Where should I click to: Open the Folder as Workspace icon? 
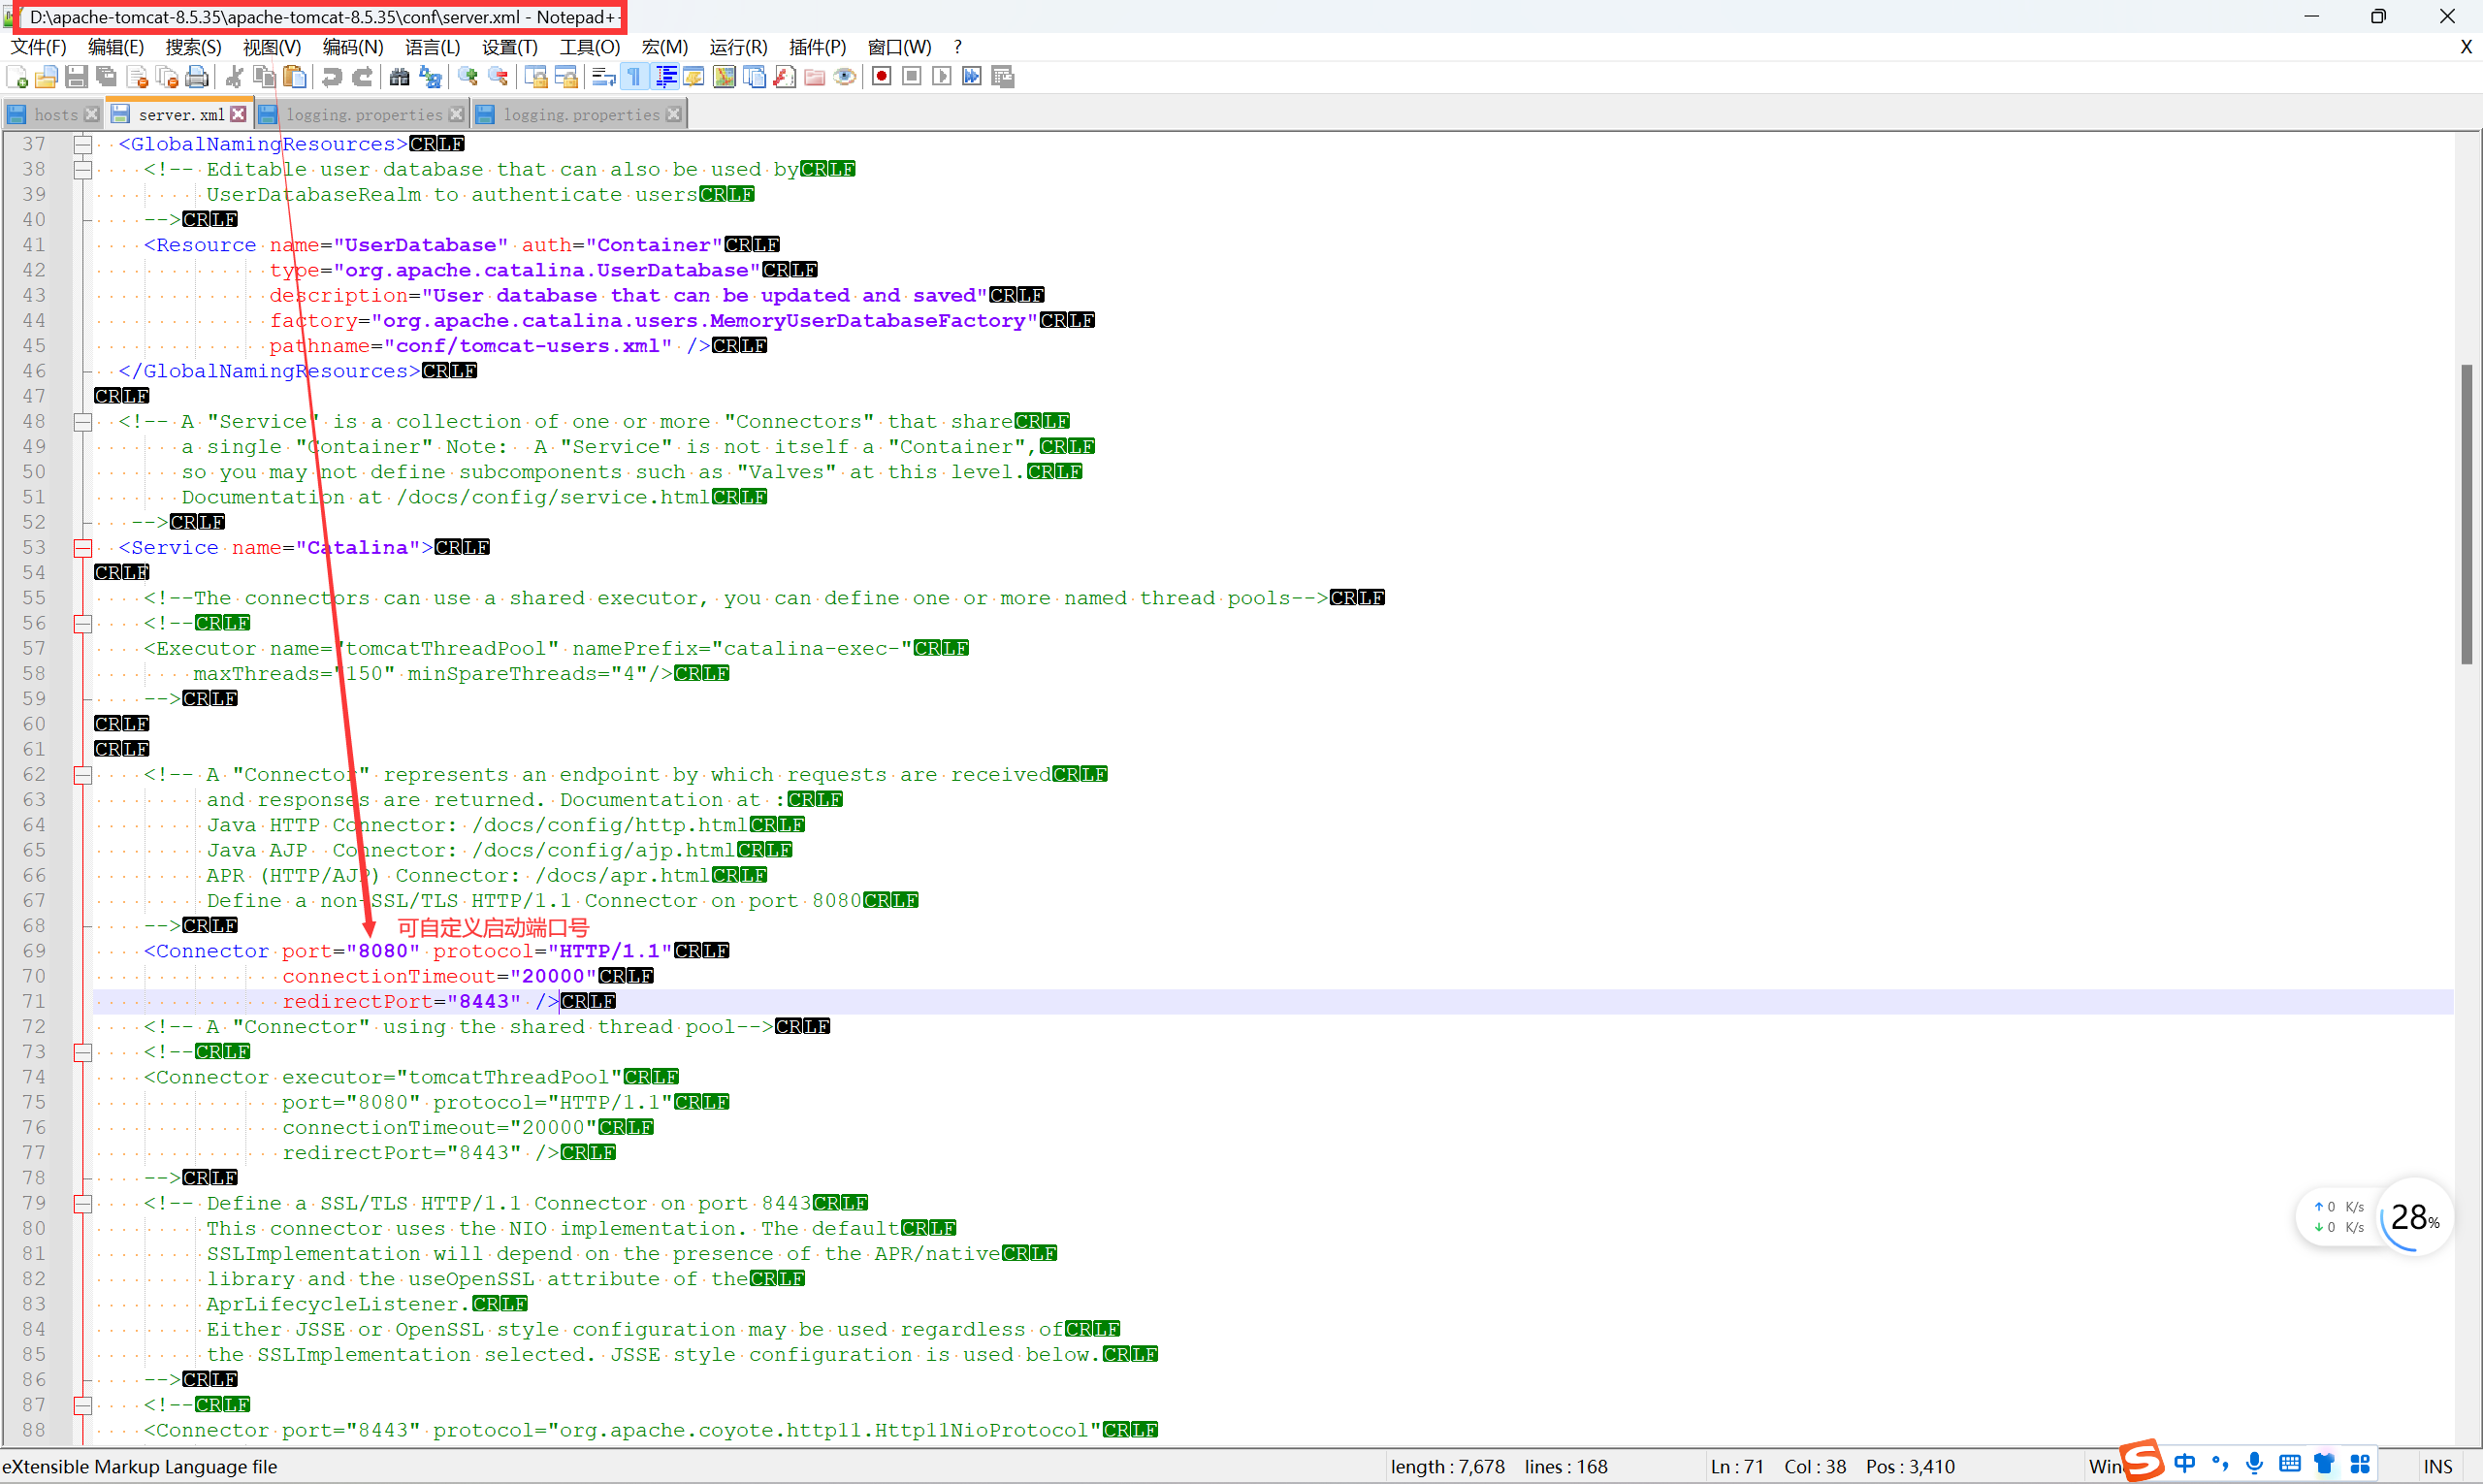815,77
